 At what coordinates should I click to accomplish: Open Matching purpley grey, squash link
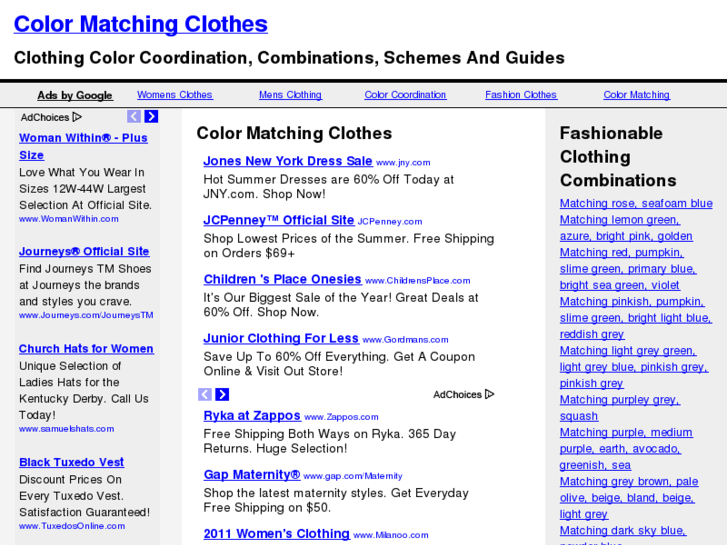pos(620,408)
